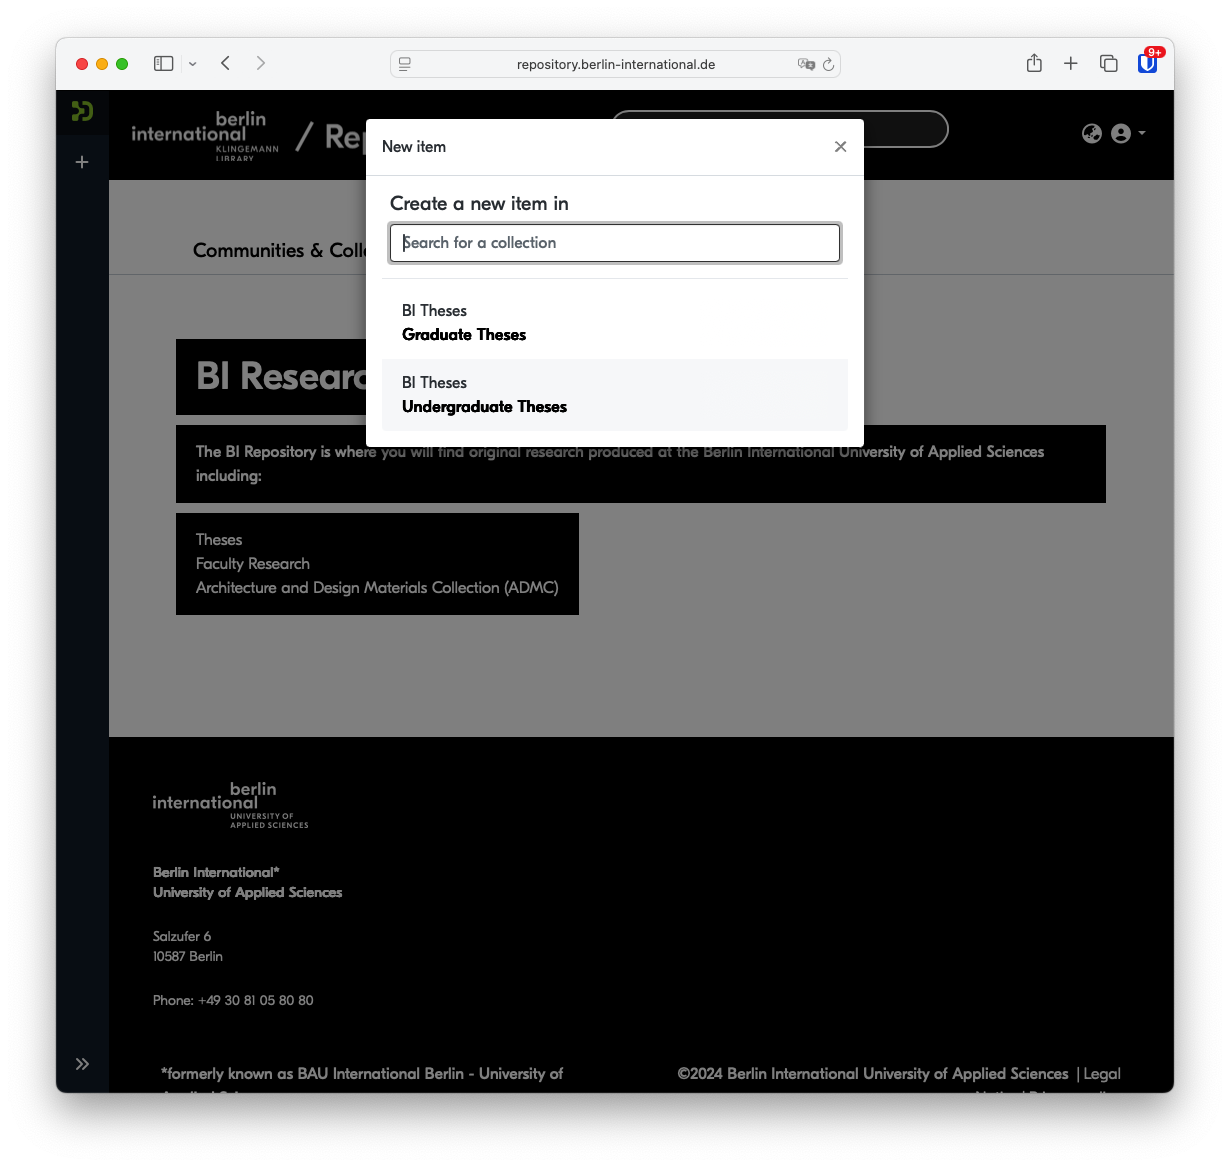Reload the page in address bar

click(x=828, y=65)
